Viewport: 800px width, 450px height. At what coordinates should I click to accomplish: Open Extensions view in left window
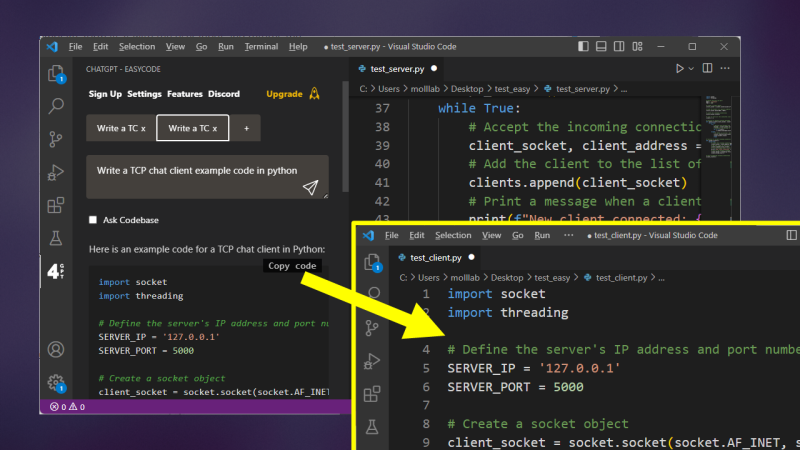tap(57, 206)
